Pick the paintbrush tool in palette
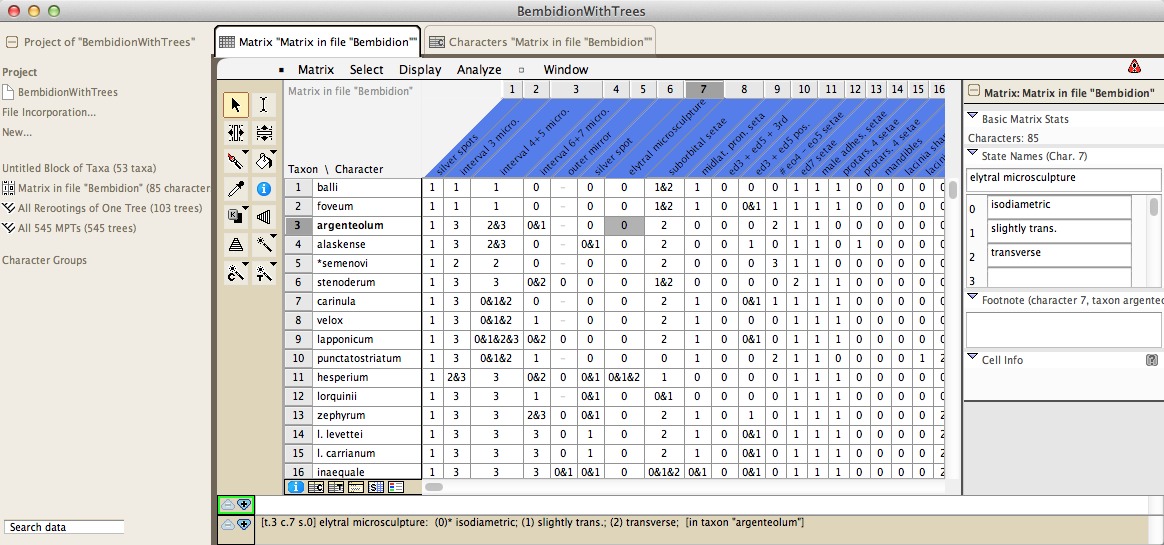Image resolution: width=1164 pixels, height=545 pixels. coord(236,160)
